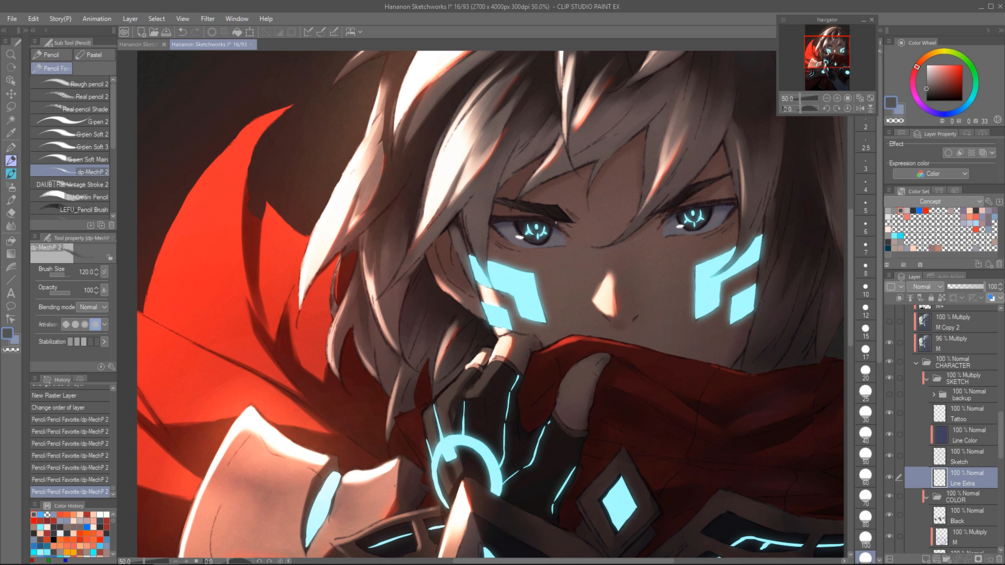
Task: Show the M Copy 2 layer
Action: [889, 322]
